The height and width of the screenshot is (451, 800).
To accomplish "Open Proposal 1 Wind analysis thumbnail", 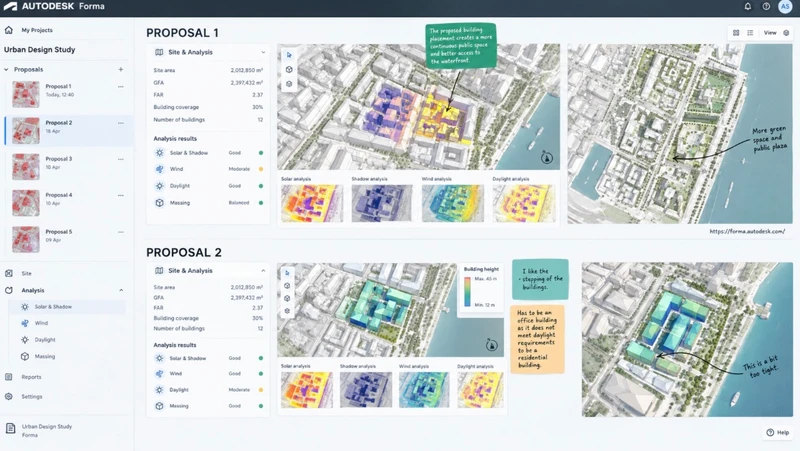I will coord(453,203).
